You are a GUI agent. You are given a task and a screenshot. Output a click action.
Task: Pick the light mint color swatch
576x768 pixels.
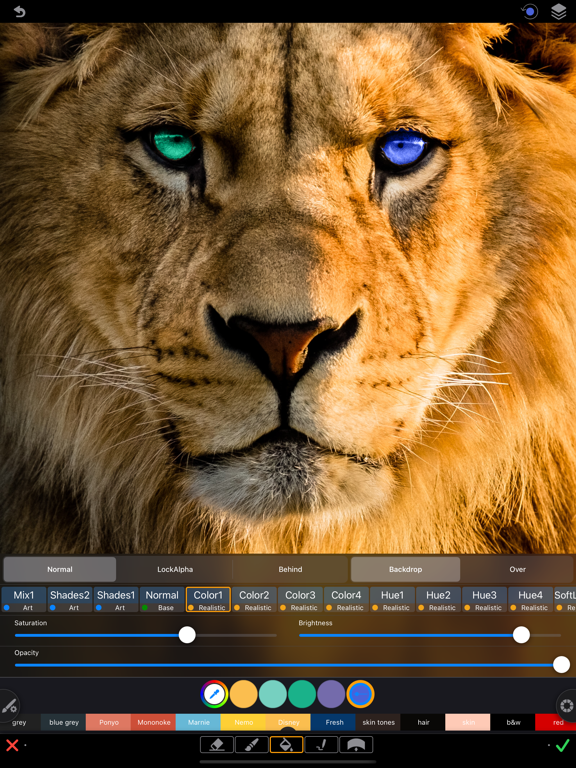click(x=272, y=694)
